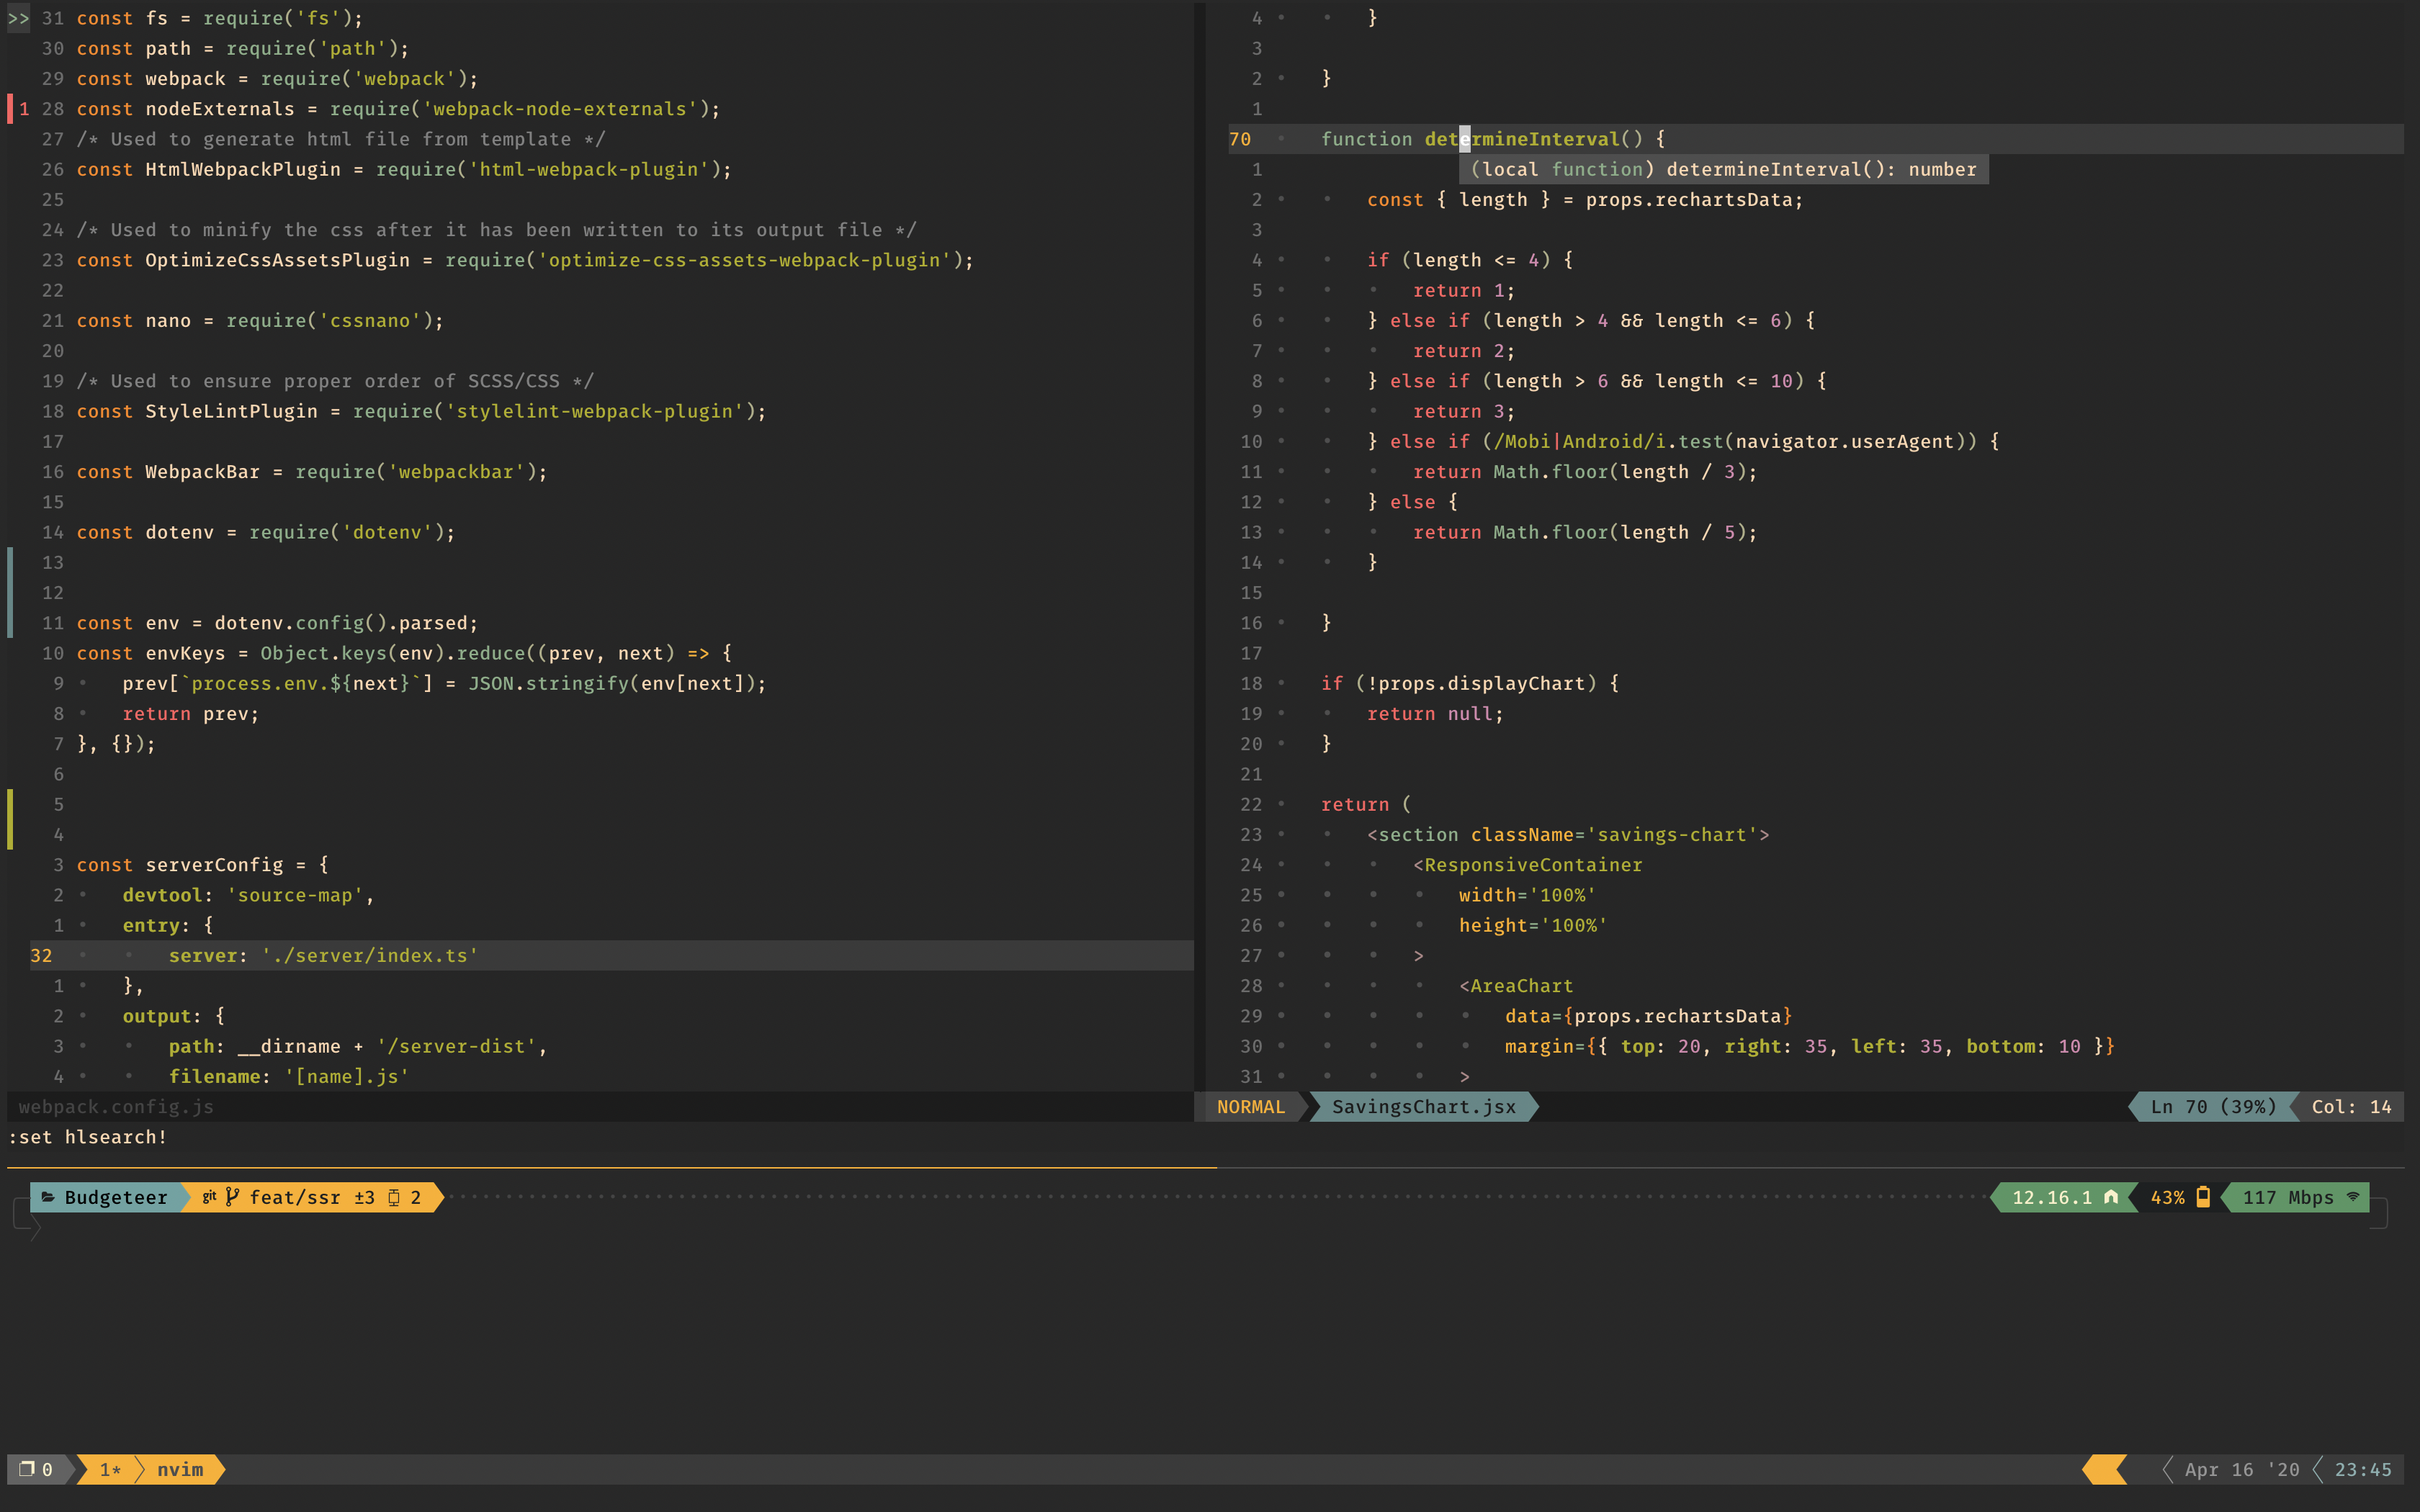Click the determineInterval hover signature popup

[x=1723, y=169]
